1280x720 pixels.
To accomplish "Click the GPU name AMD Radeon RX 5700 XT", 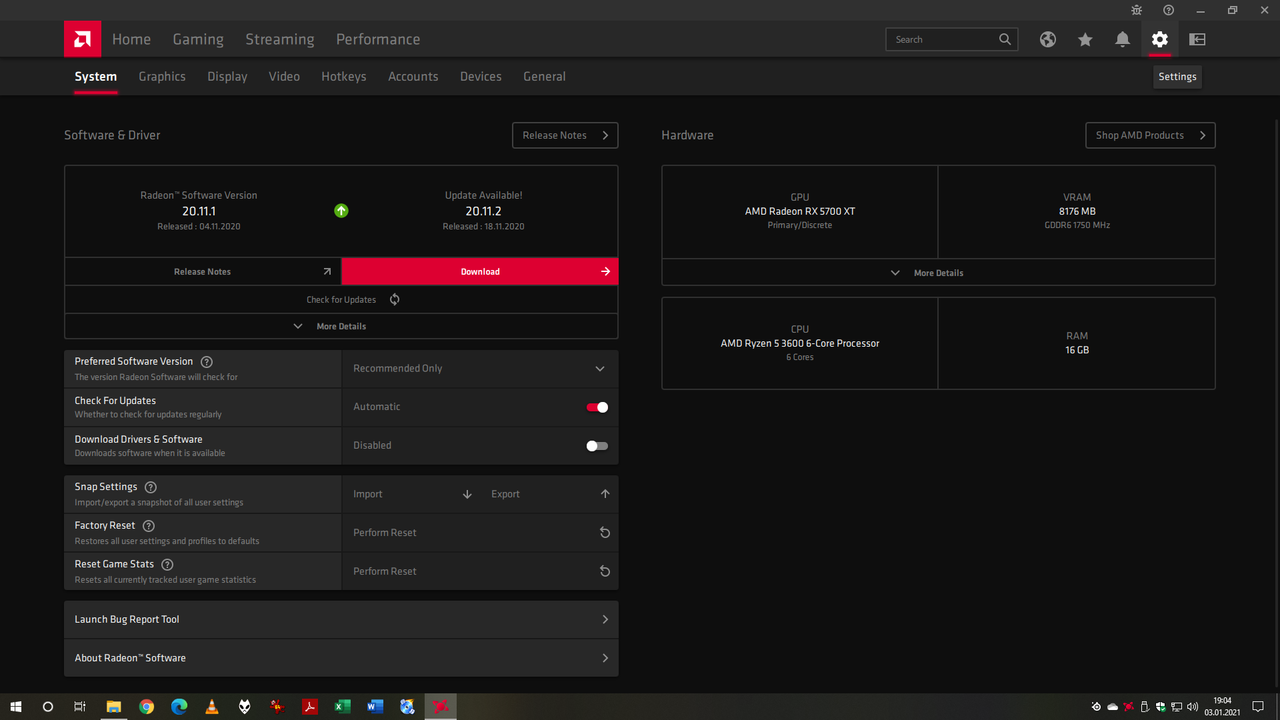I will click(800, 211).
